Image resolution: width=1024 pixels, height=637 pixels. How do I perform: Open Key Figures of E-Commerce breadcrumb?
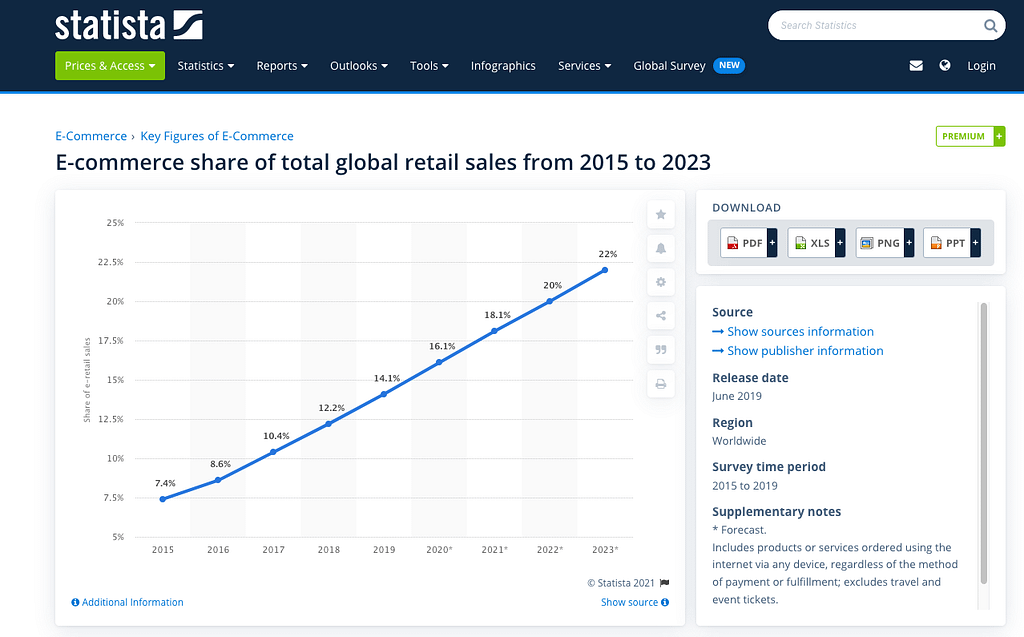[x=217, y=136]
